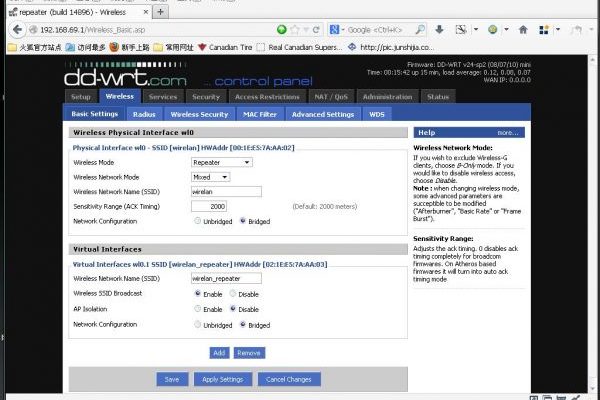Click the green go arrow in address bar
The image size is (600, 400).
(x=282, y=29)
